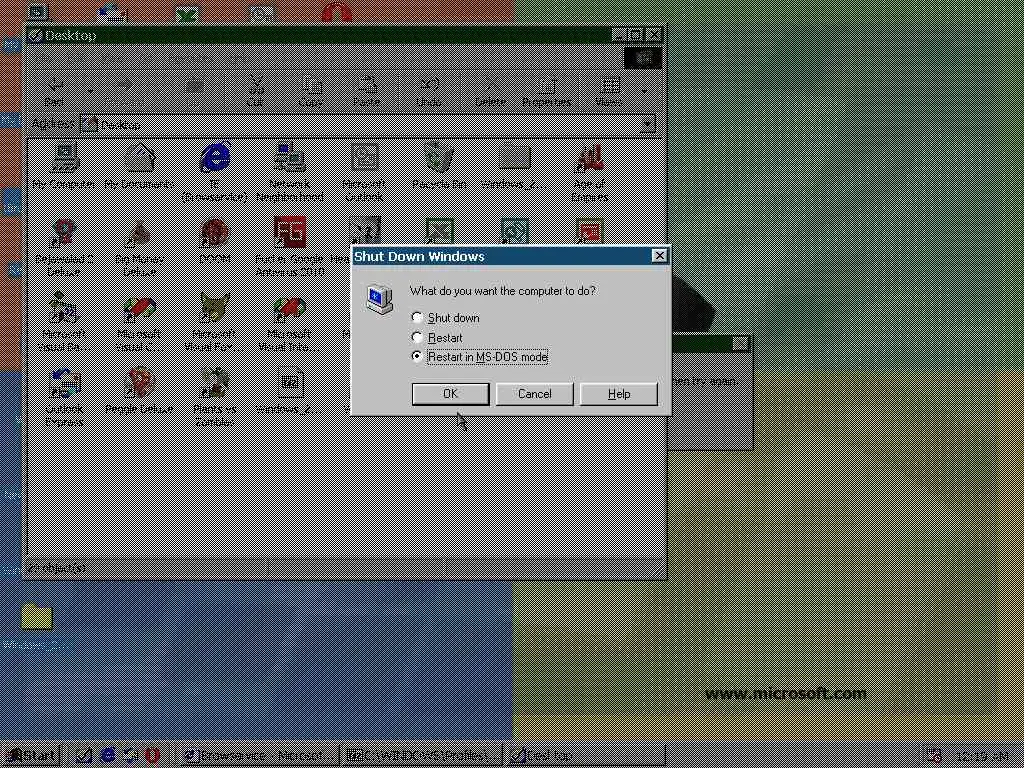1024x768 pixels.
Task: Select the Recycle Bin icon
Action: (440, 167)
